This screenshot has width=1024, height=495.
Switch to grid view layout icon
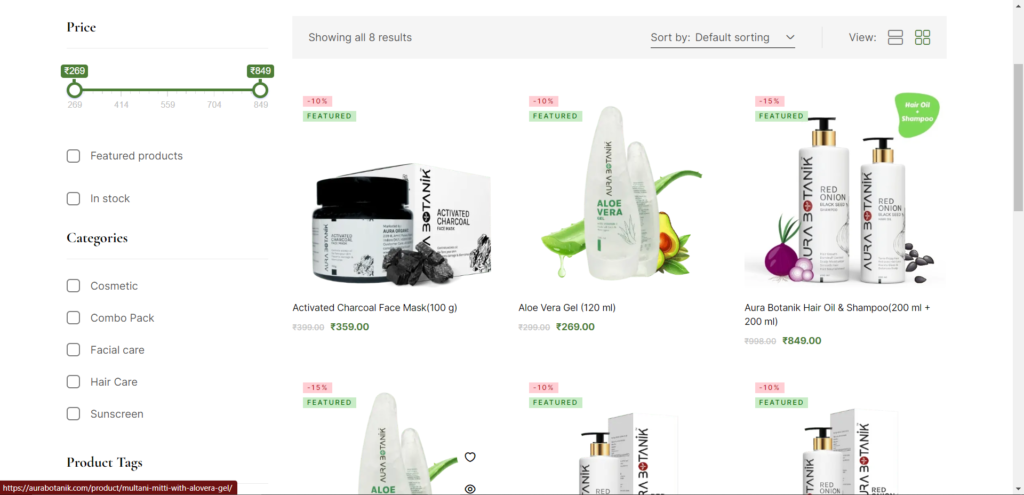923,37
